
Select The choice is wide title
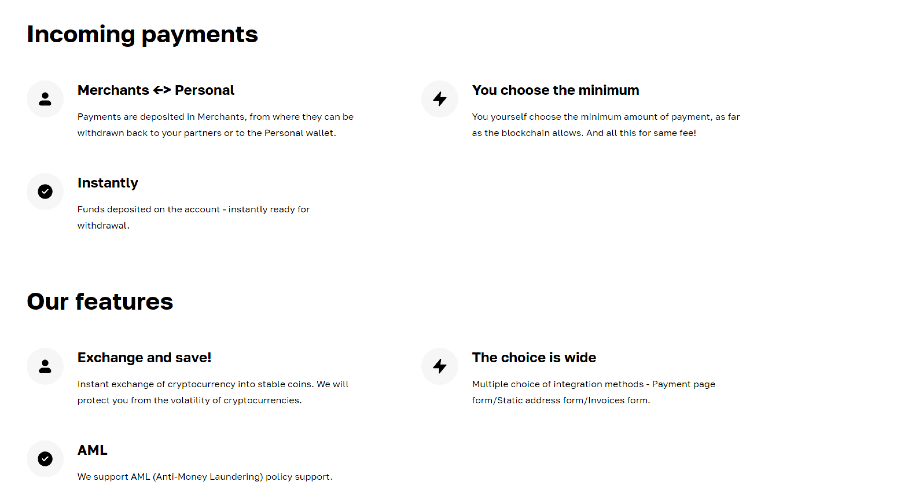(534, 357)
